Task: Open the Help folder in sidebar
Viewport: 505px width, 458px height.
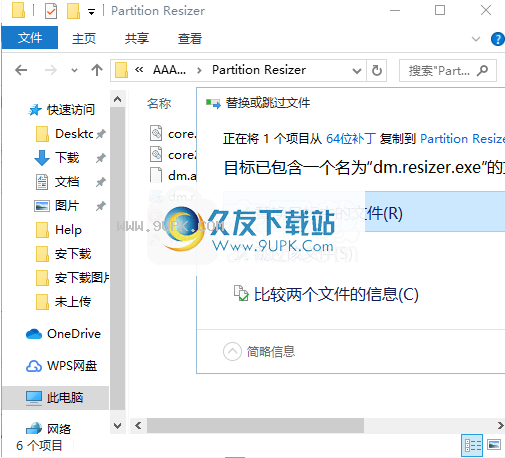Action: tap(59, 230)
